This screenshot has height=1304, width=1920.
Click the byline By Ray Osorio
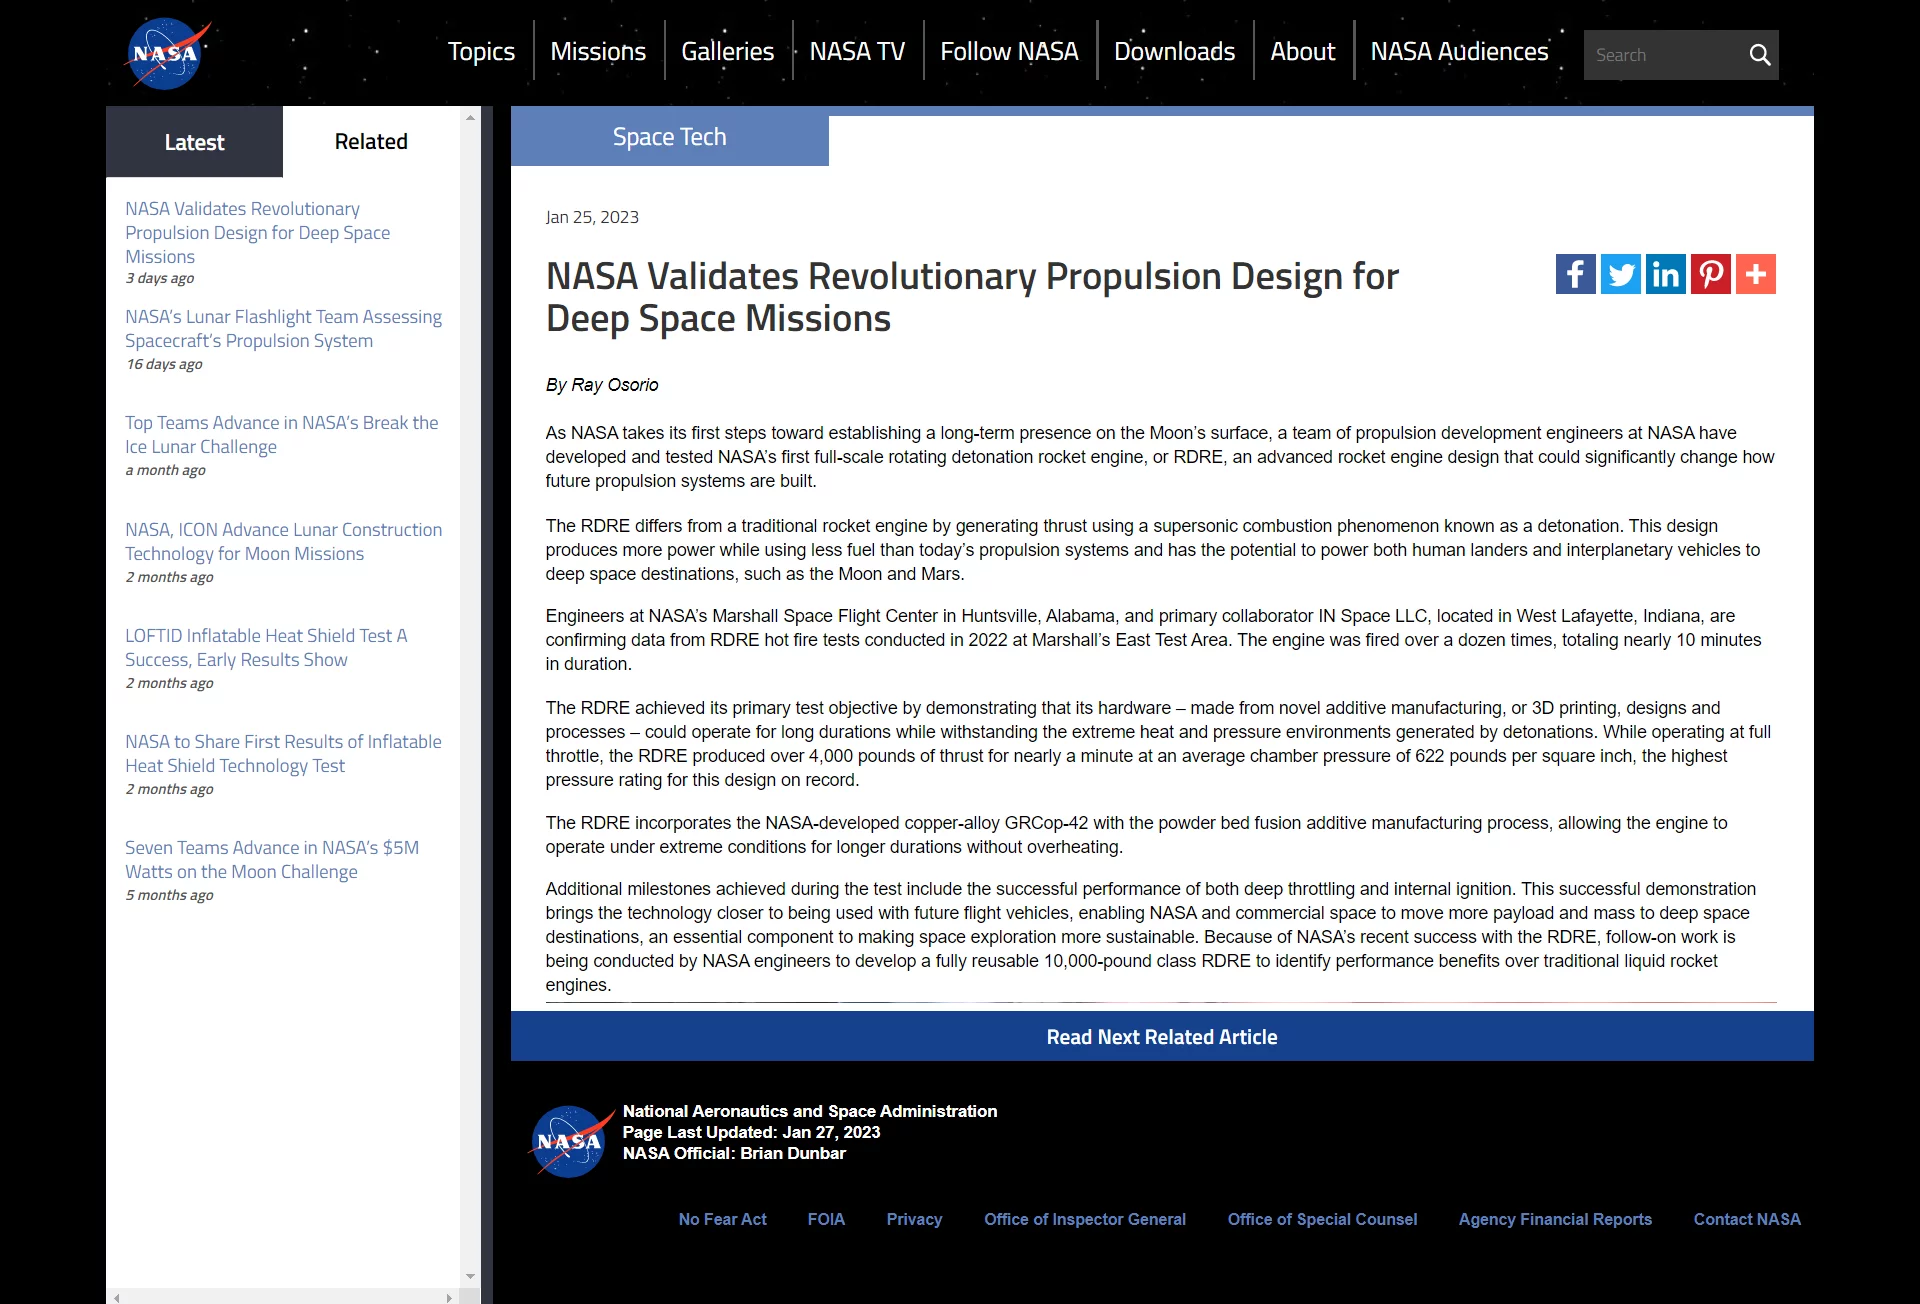602,385
